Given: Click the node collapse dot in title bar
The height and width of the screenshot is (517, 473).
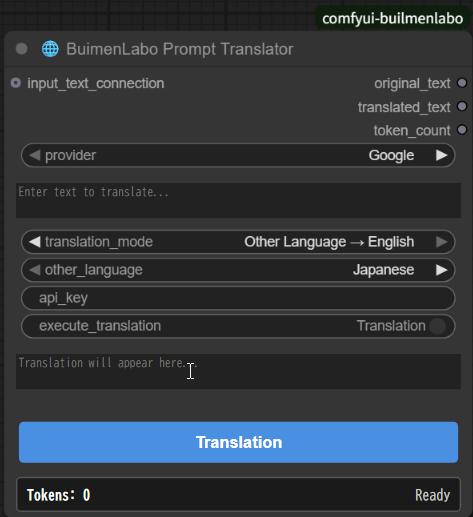Looking at the screenshot, I should [22, 49].
